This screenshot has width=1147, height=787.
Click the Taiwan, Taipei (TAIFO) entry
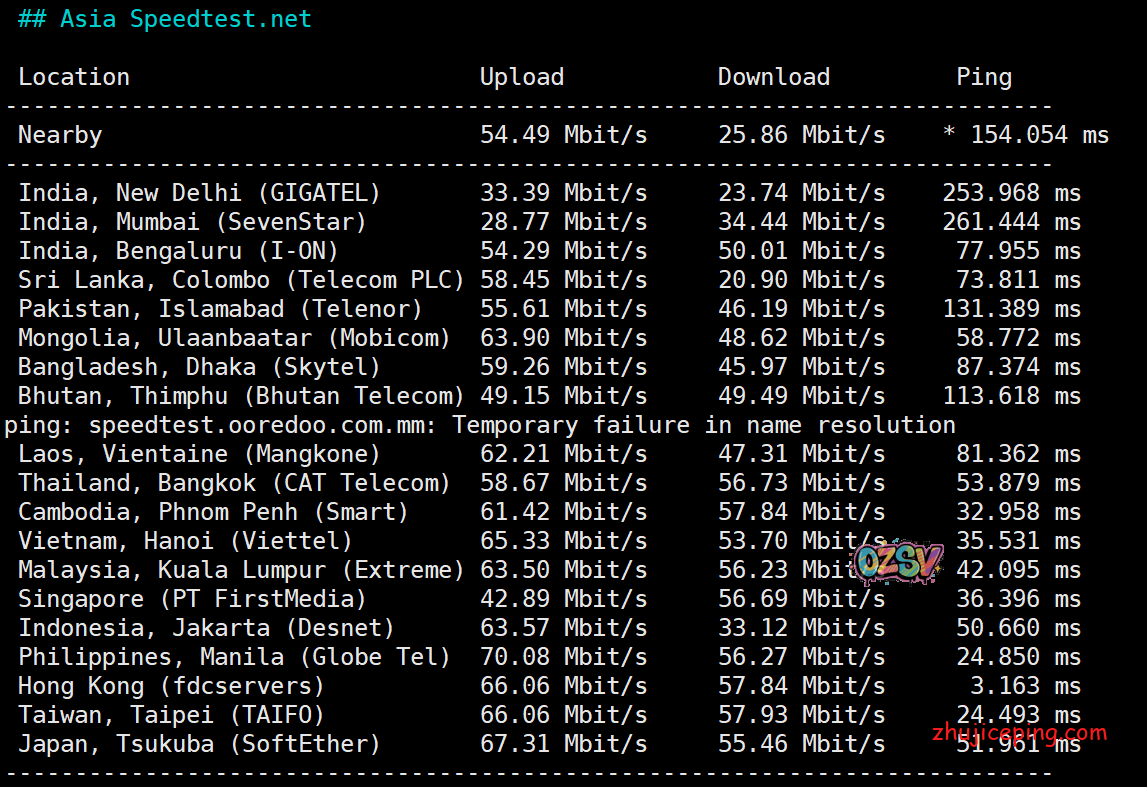171,715
